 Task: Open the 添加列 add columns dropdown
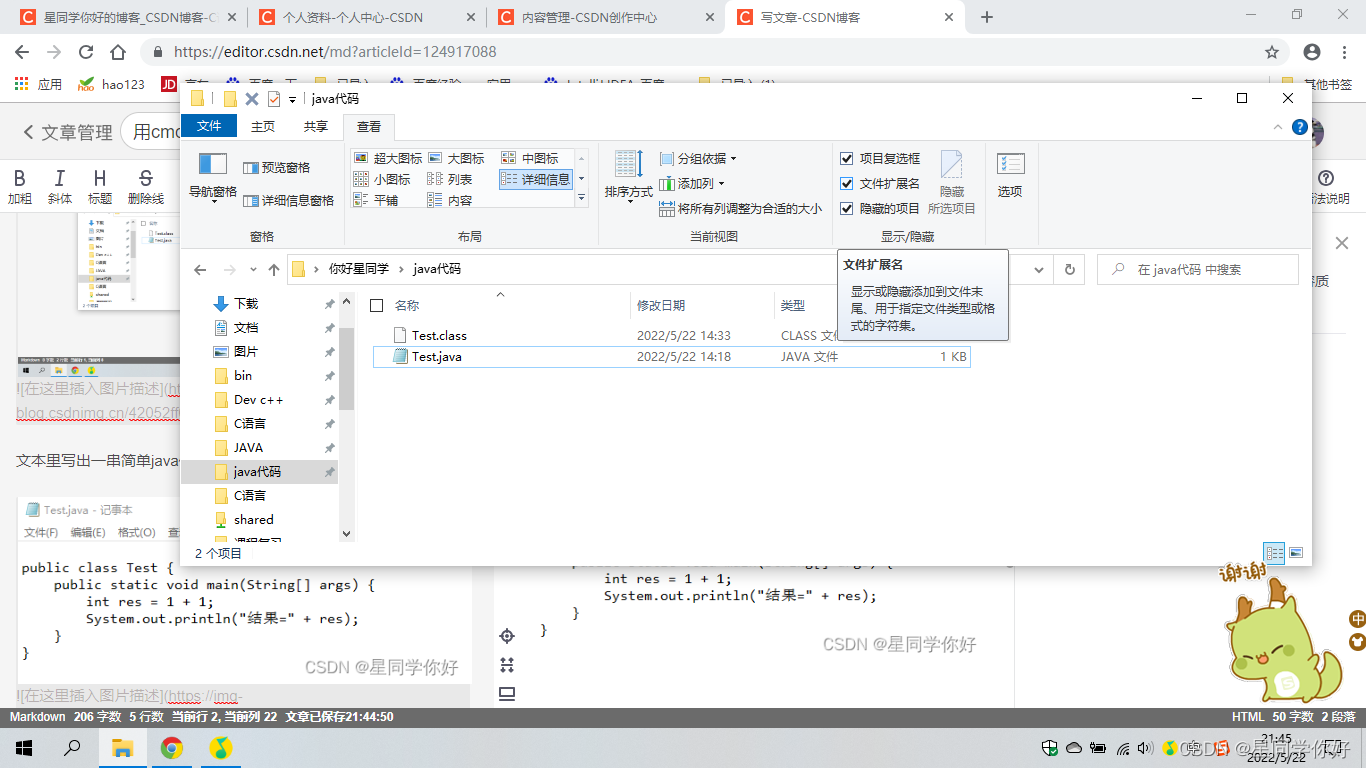692,183
